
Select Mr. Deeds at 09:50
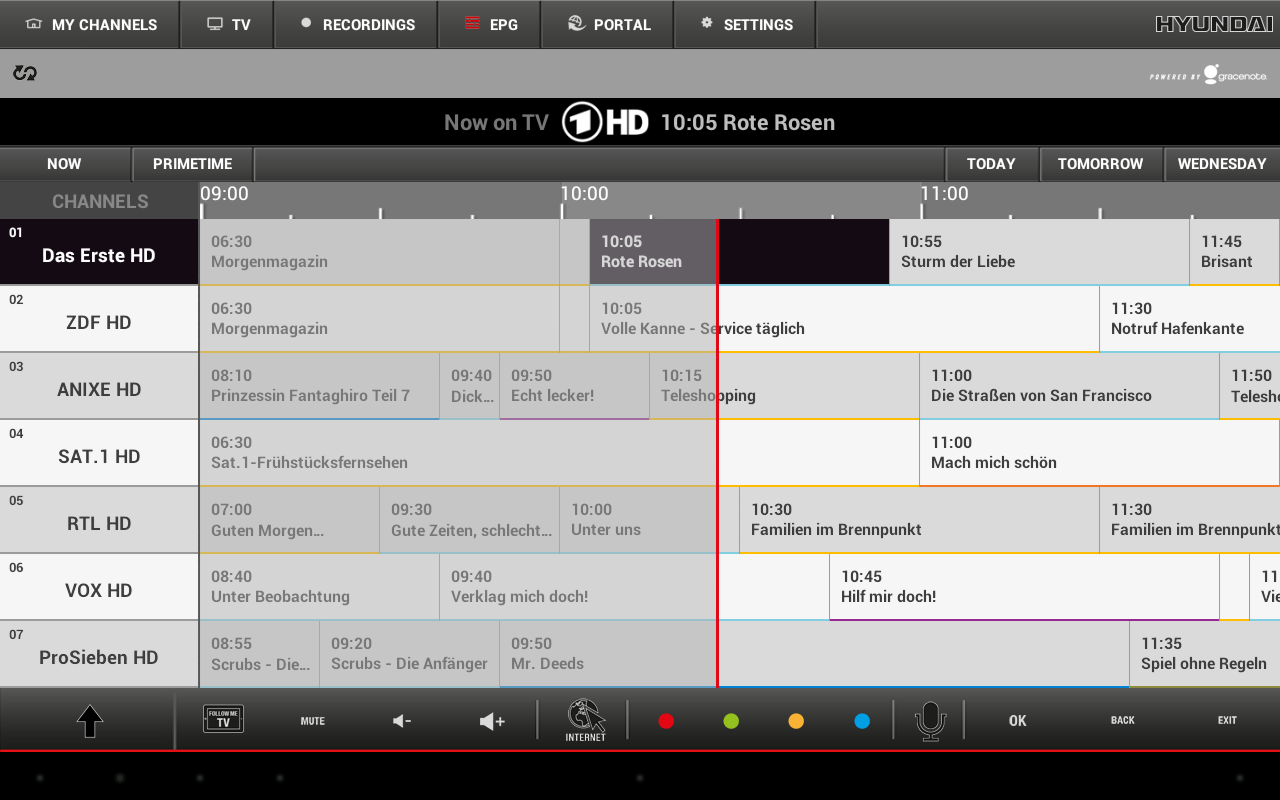[814, 654]
